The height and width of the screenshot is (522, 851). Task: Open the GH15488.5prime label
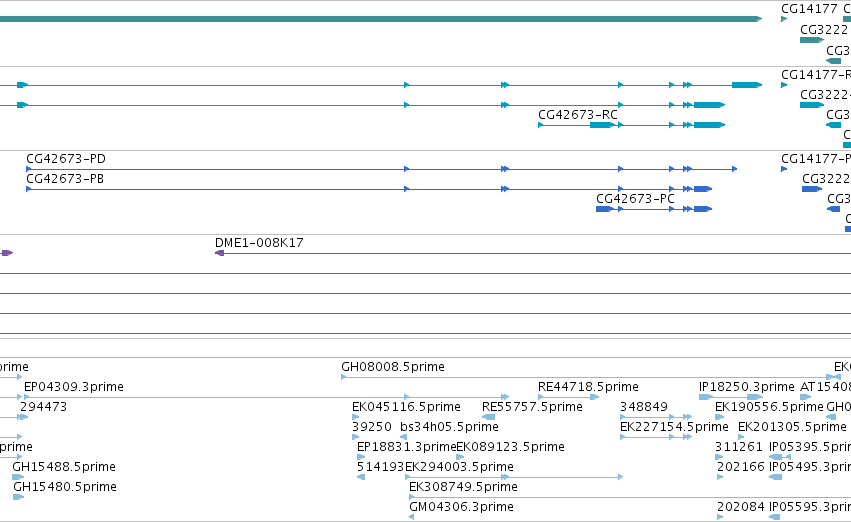pos(63,467)
